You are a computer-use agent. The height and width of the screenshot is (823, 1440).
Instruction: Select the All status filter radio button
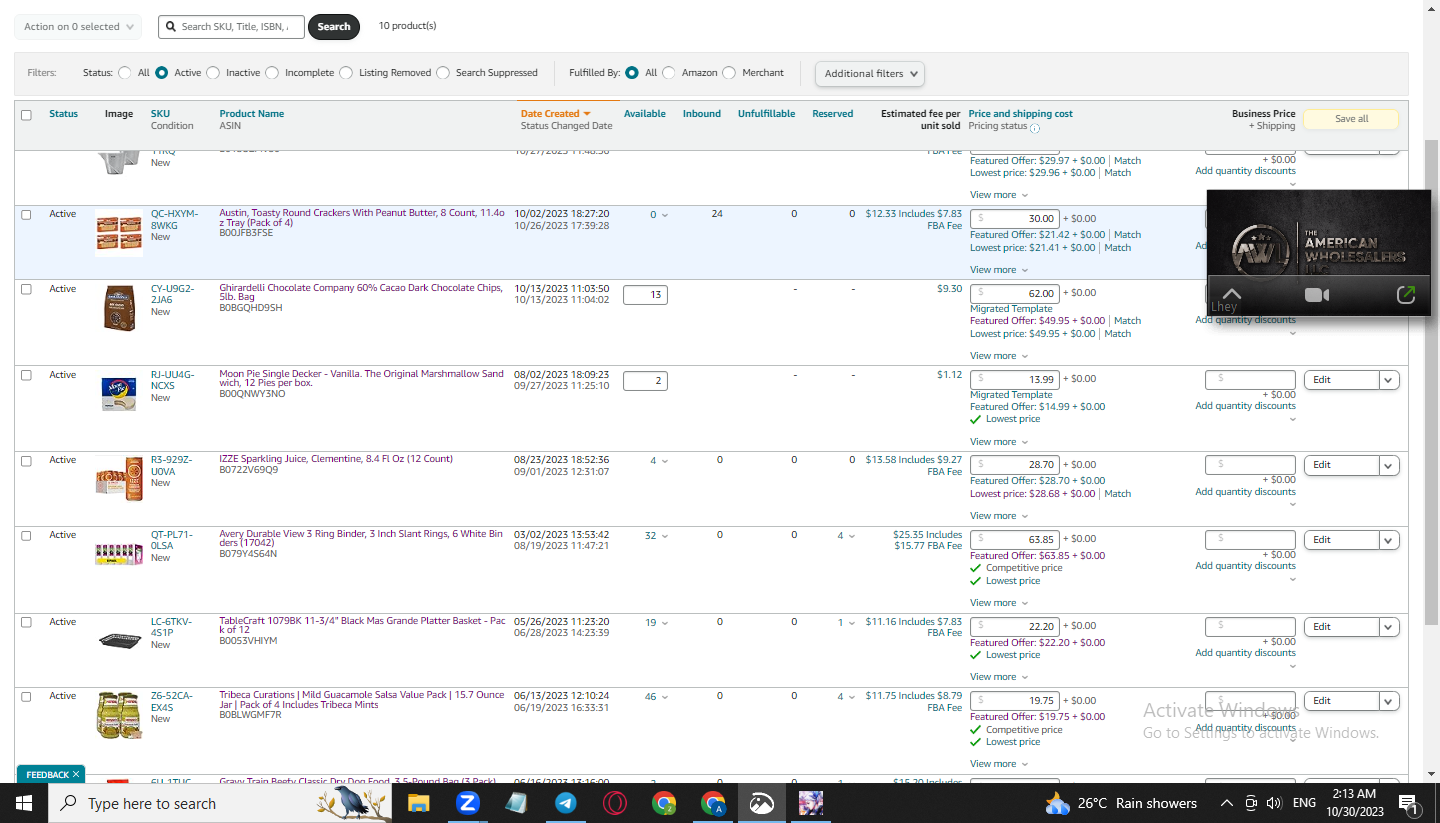pos(125,73)
